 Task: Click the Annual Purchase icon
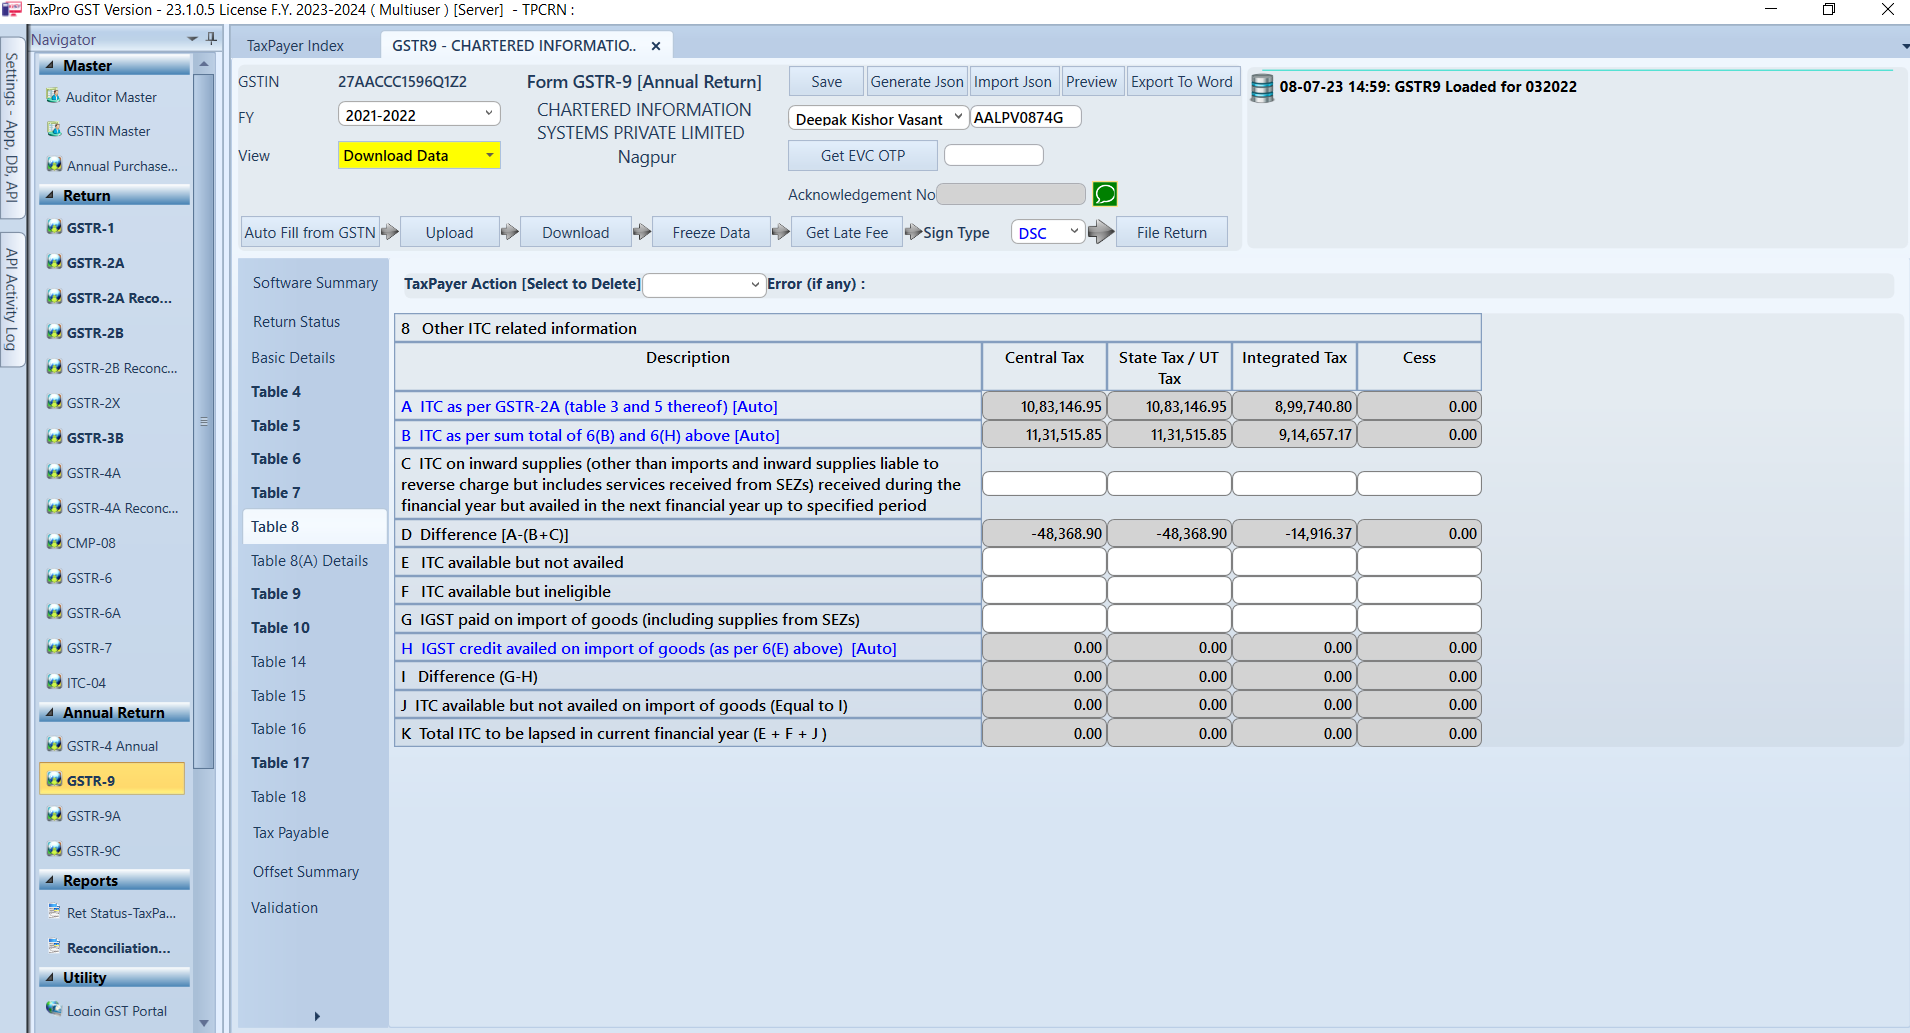pos(54,165)
